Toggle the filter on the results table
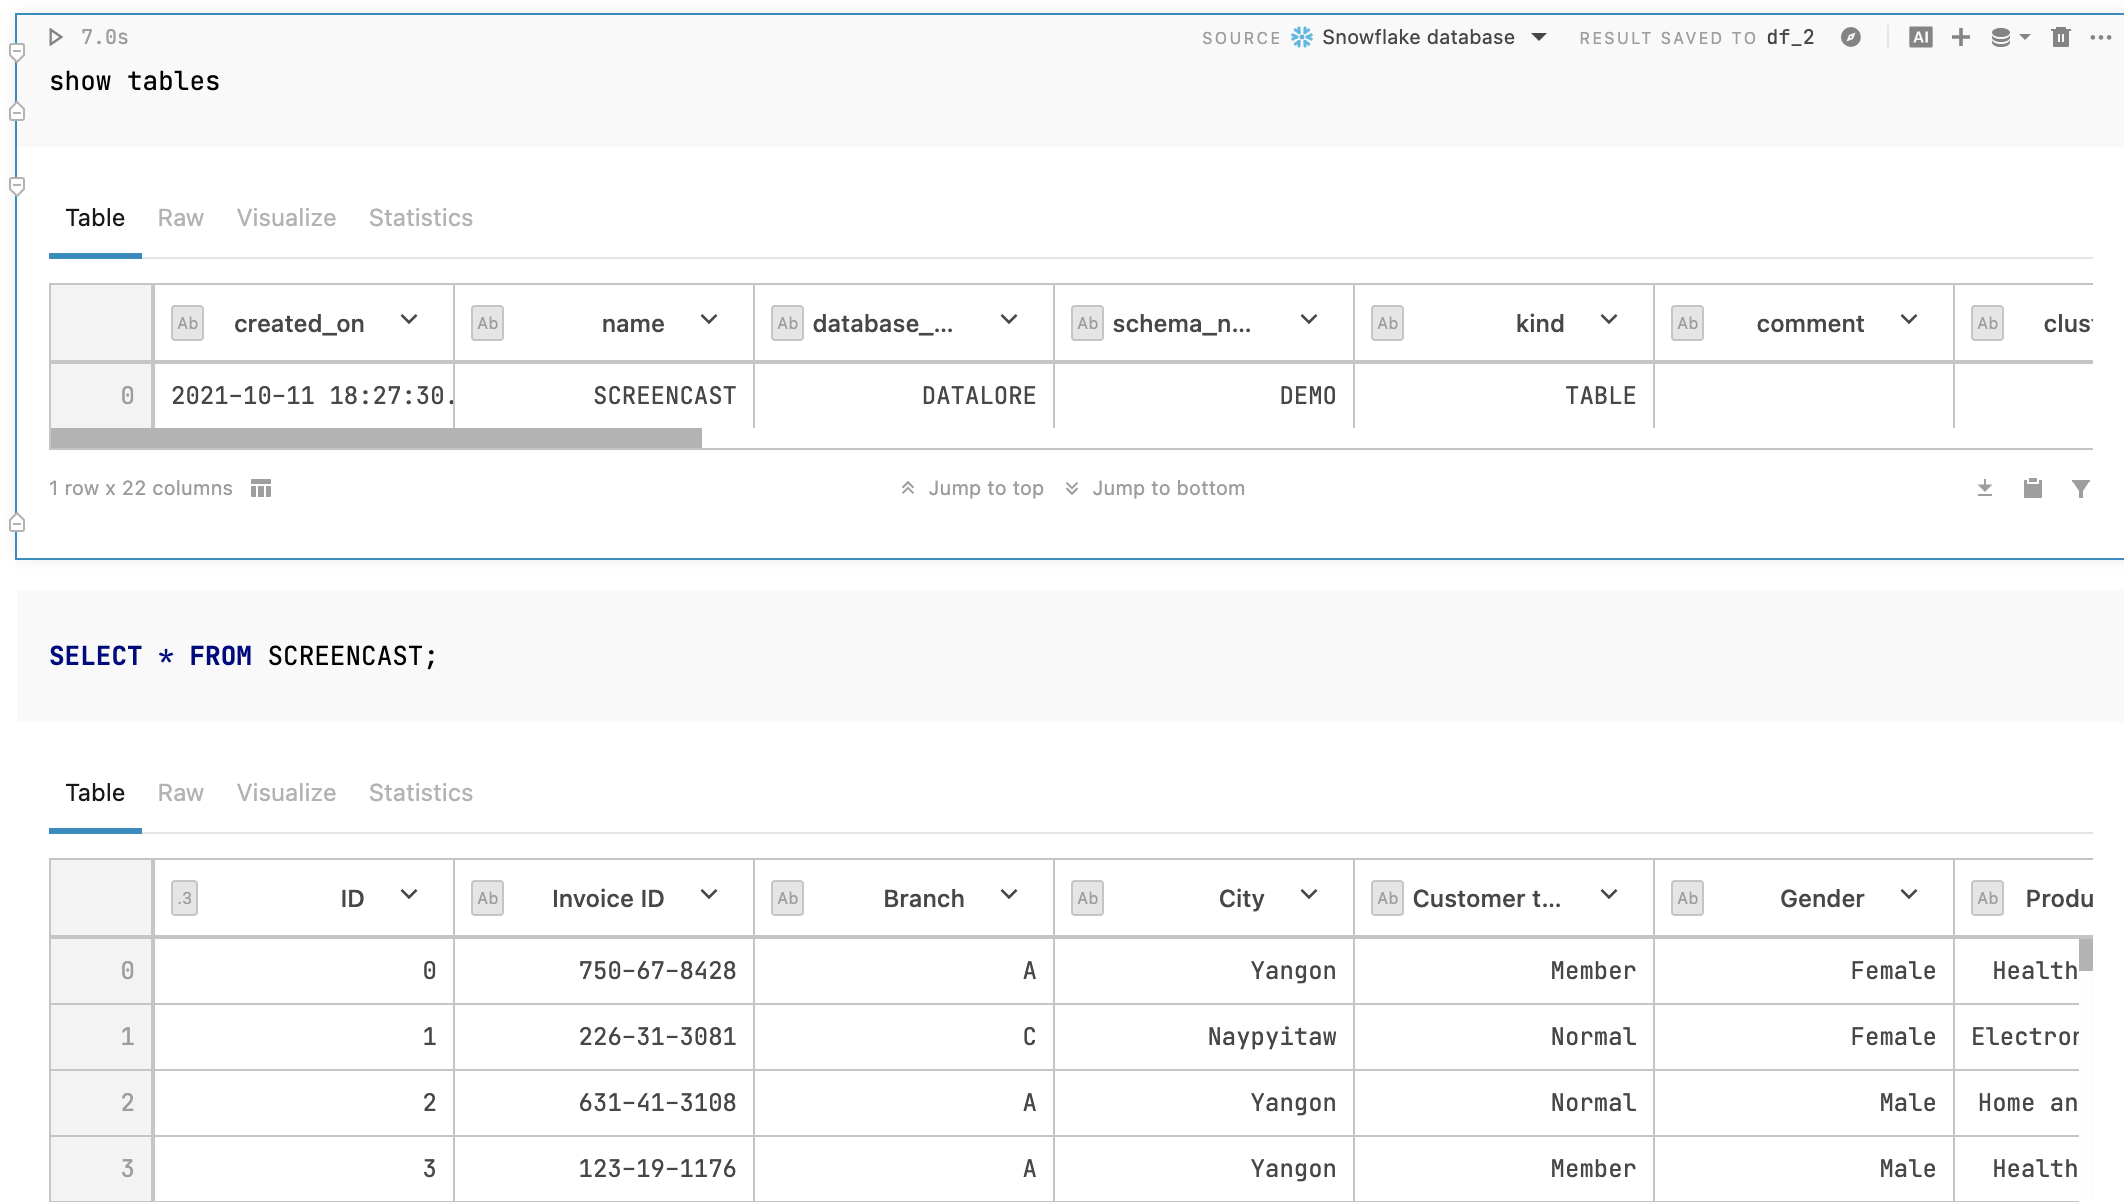This screenshot has width=2124, height=1202. 2082,488
